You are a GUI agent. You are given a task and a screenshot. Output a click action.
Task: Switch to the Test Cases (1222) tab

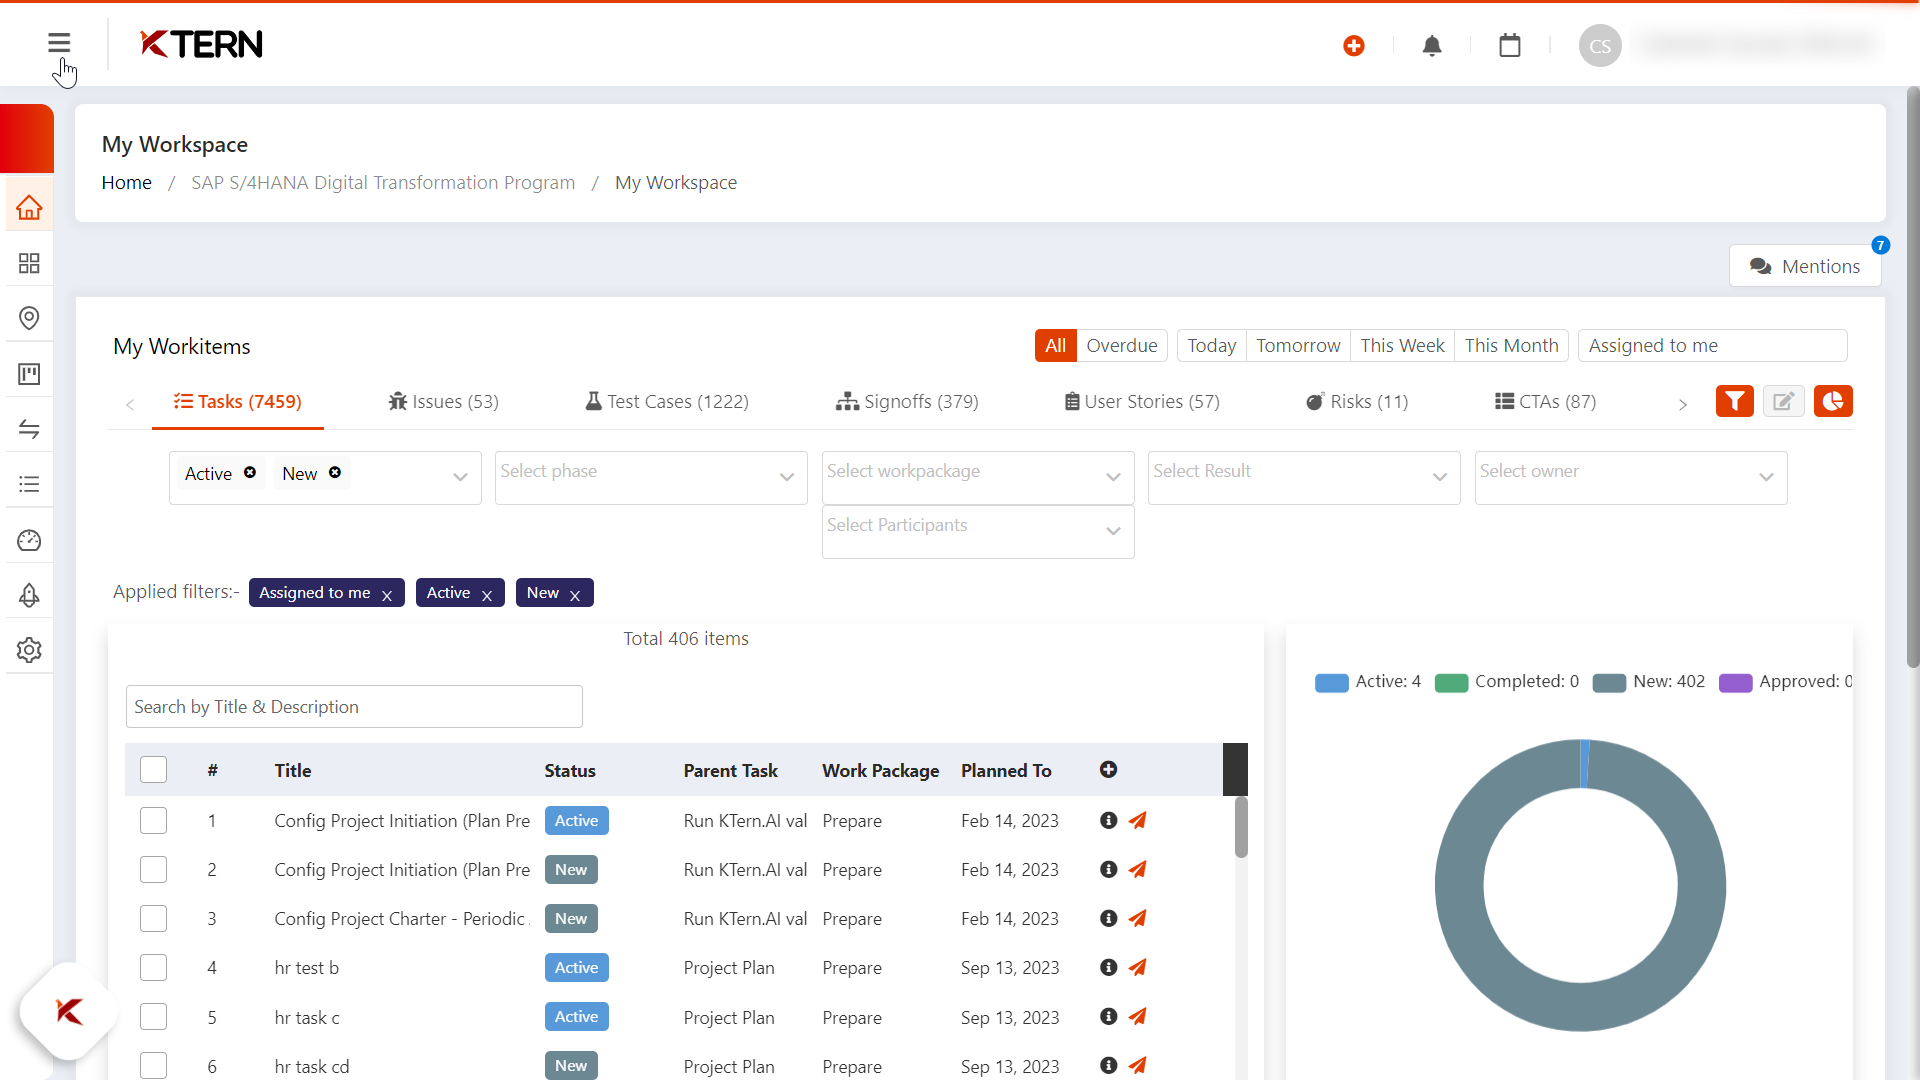tap(667, 401)
